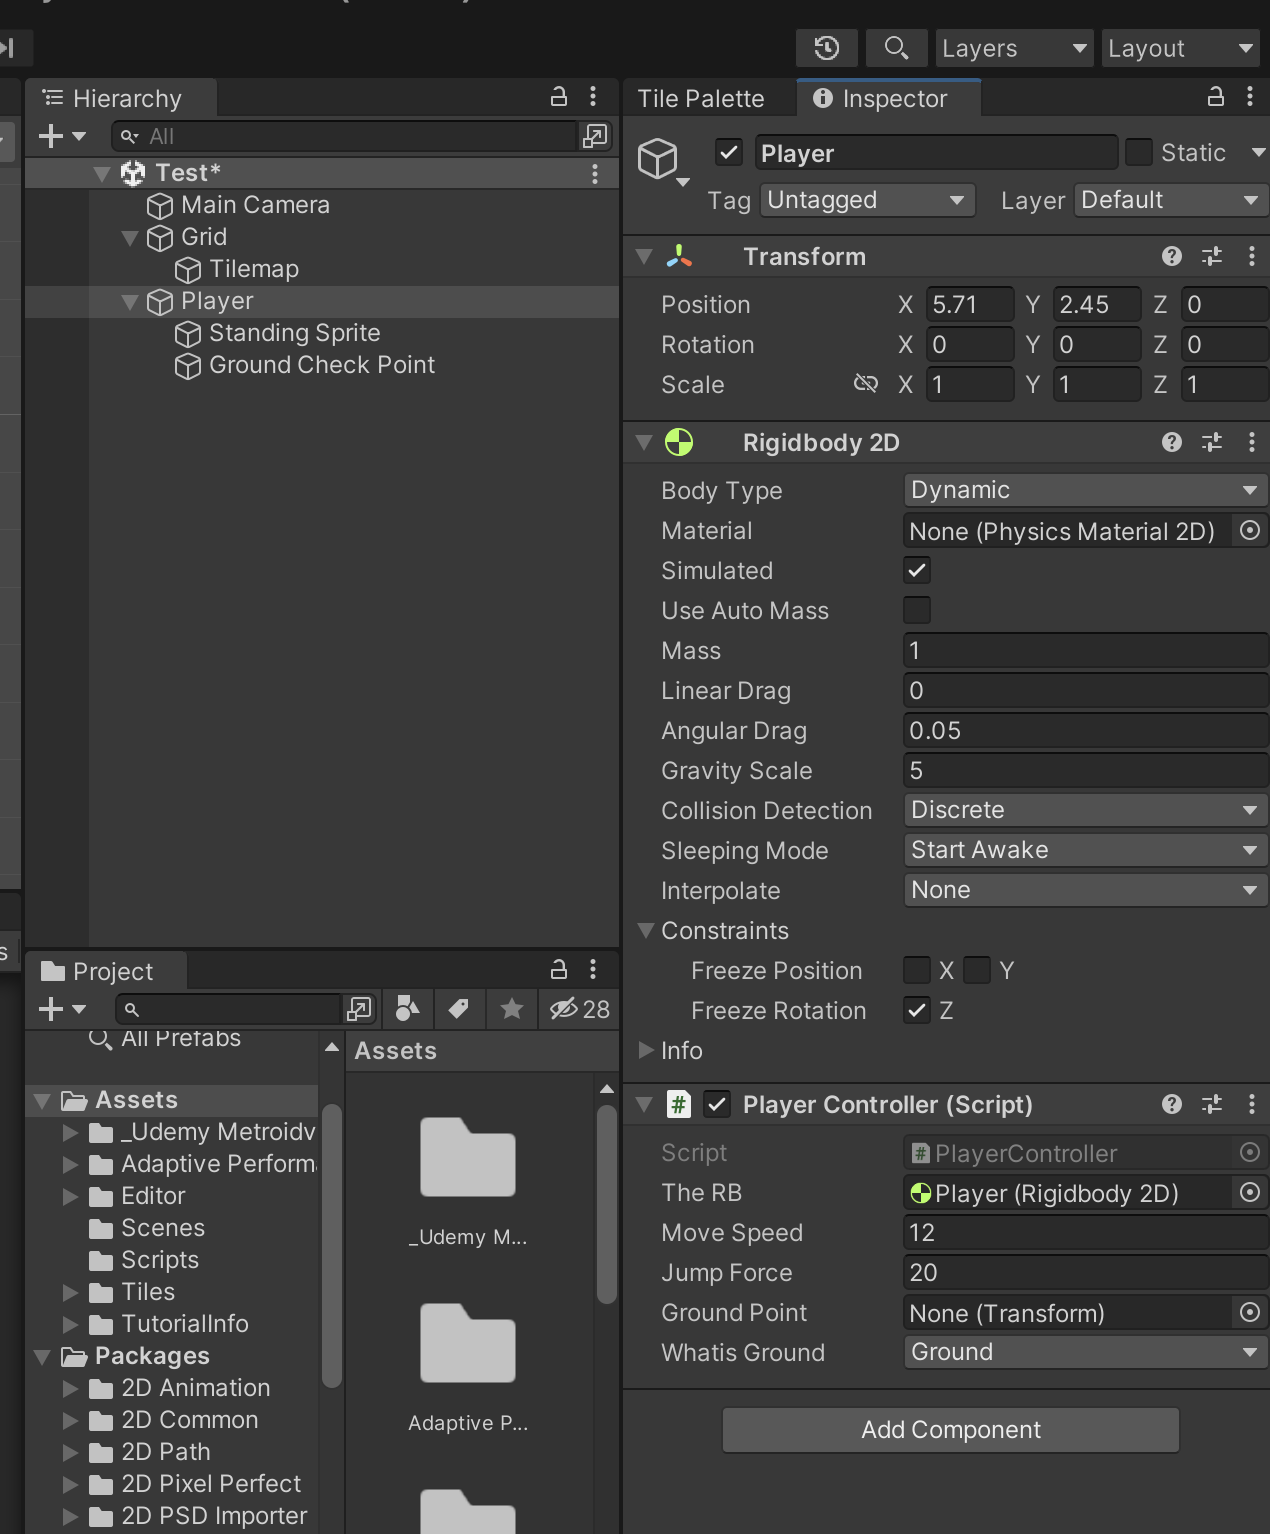This screenshot has width=1270, height=1534.
Task: Collapse the Grid hierarchy item
Action: [x=129, y=237]
